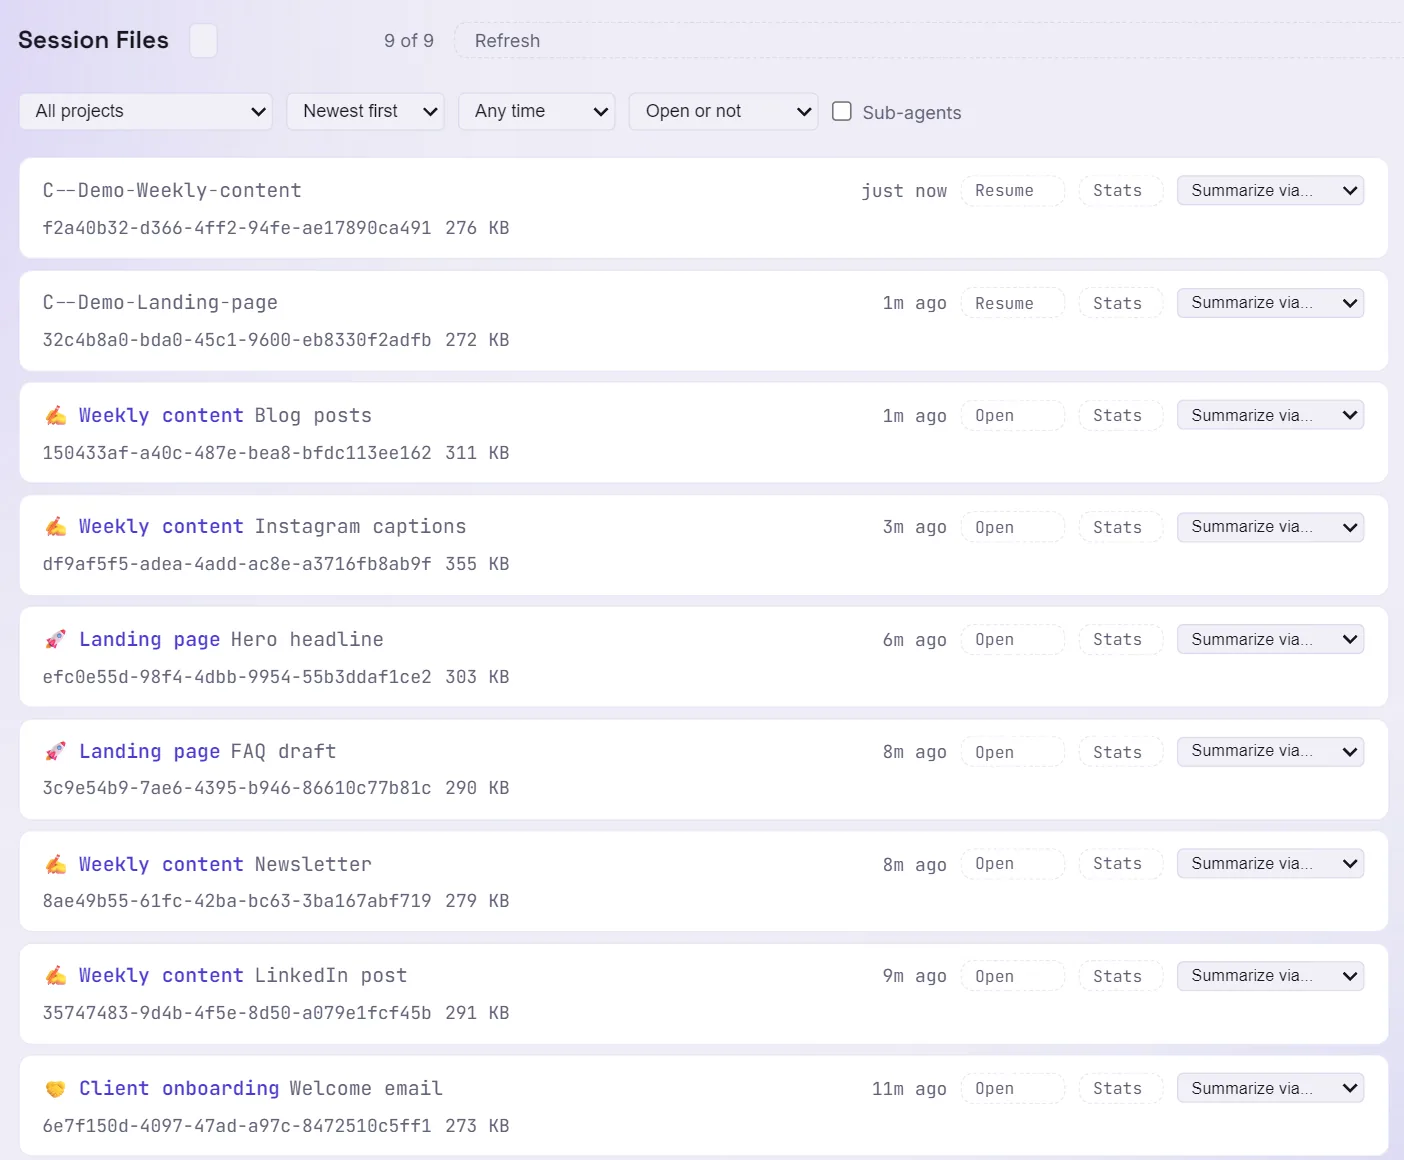Click the writing hand icon beside Blog posts
Screen dimensions: 1404x1160
tap(56, 416)
